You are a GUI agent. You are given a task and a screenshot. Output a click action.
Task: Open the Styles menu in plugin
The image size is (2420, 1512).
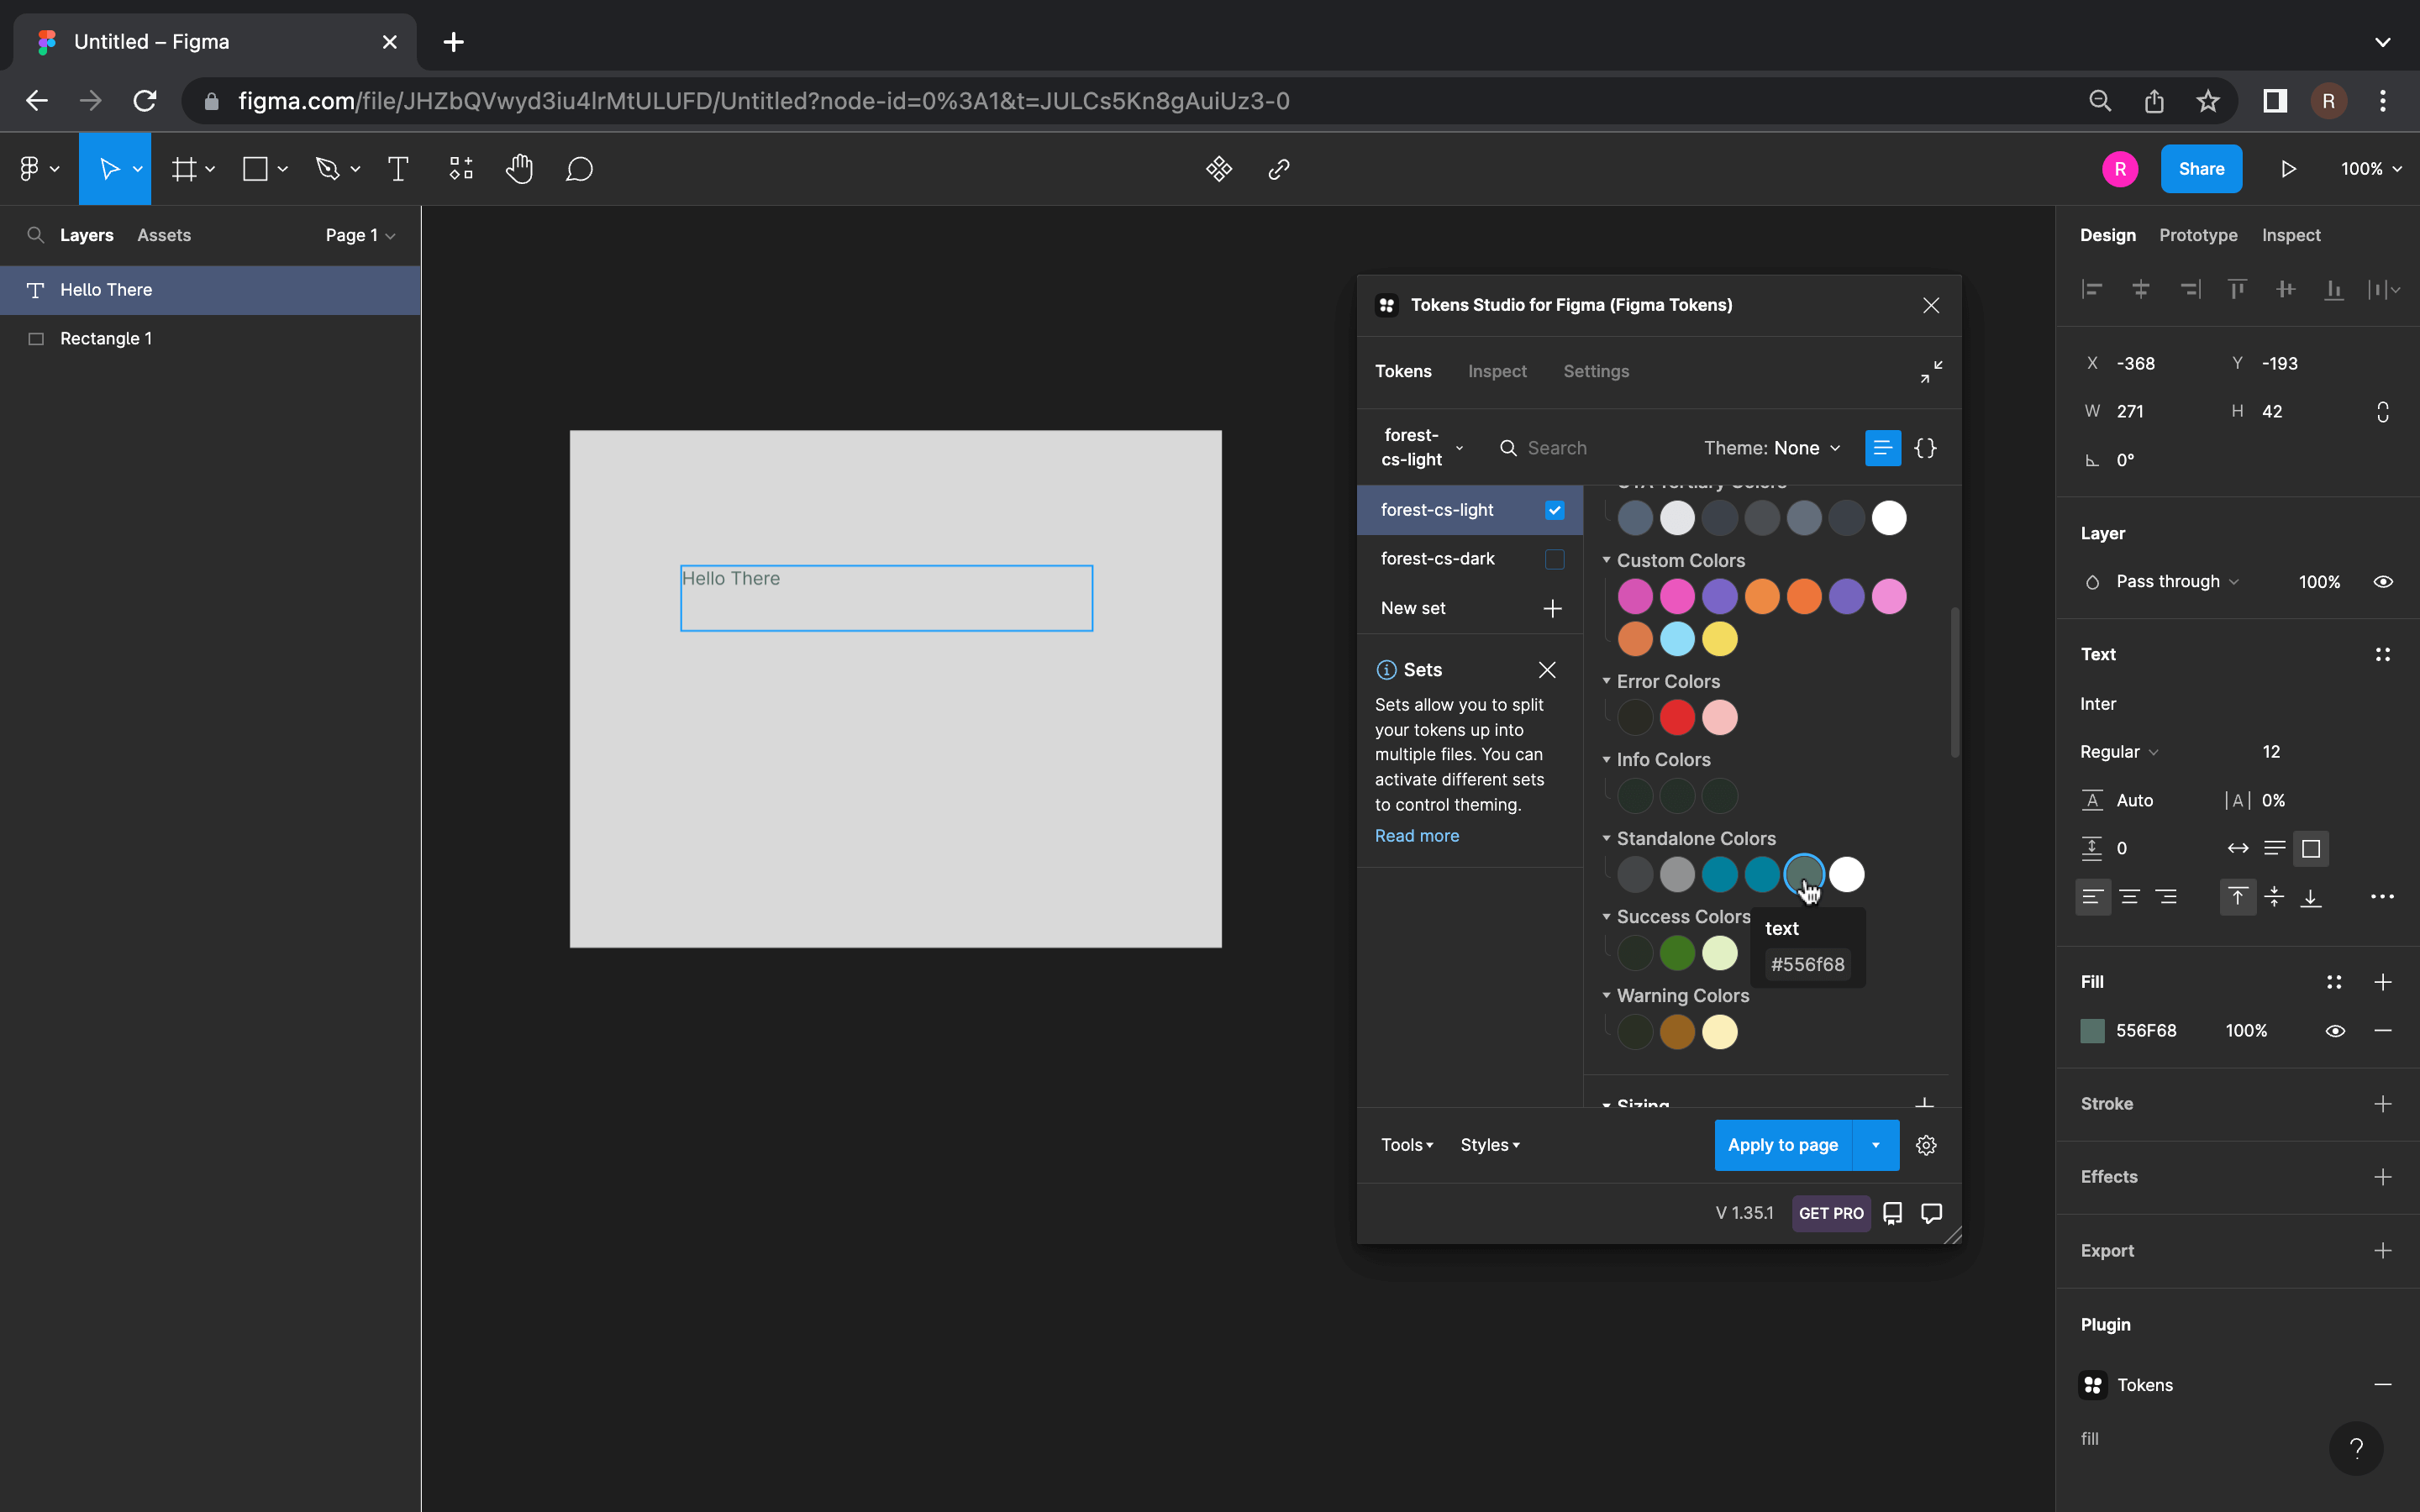pyautogui.click(x=1490, y=1145)
